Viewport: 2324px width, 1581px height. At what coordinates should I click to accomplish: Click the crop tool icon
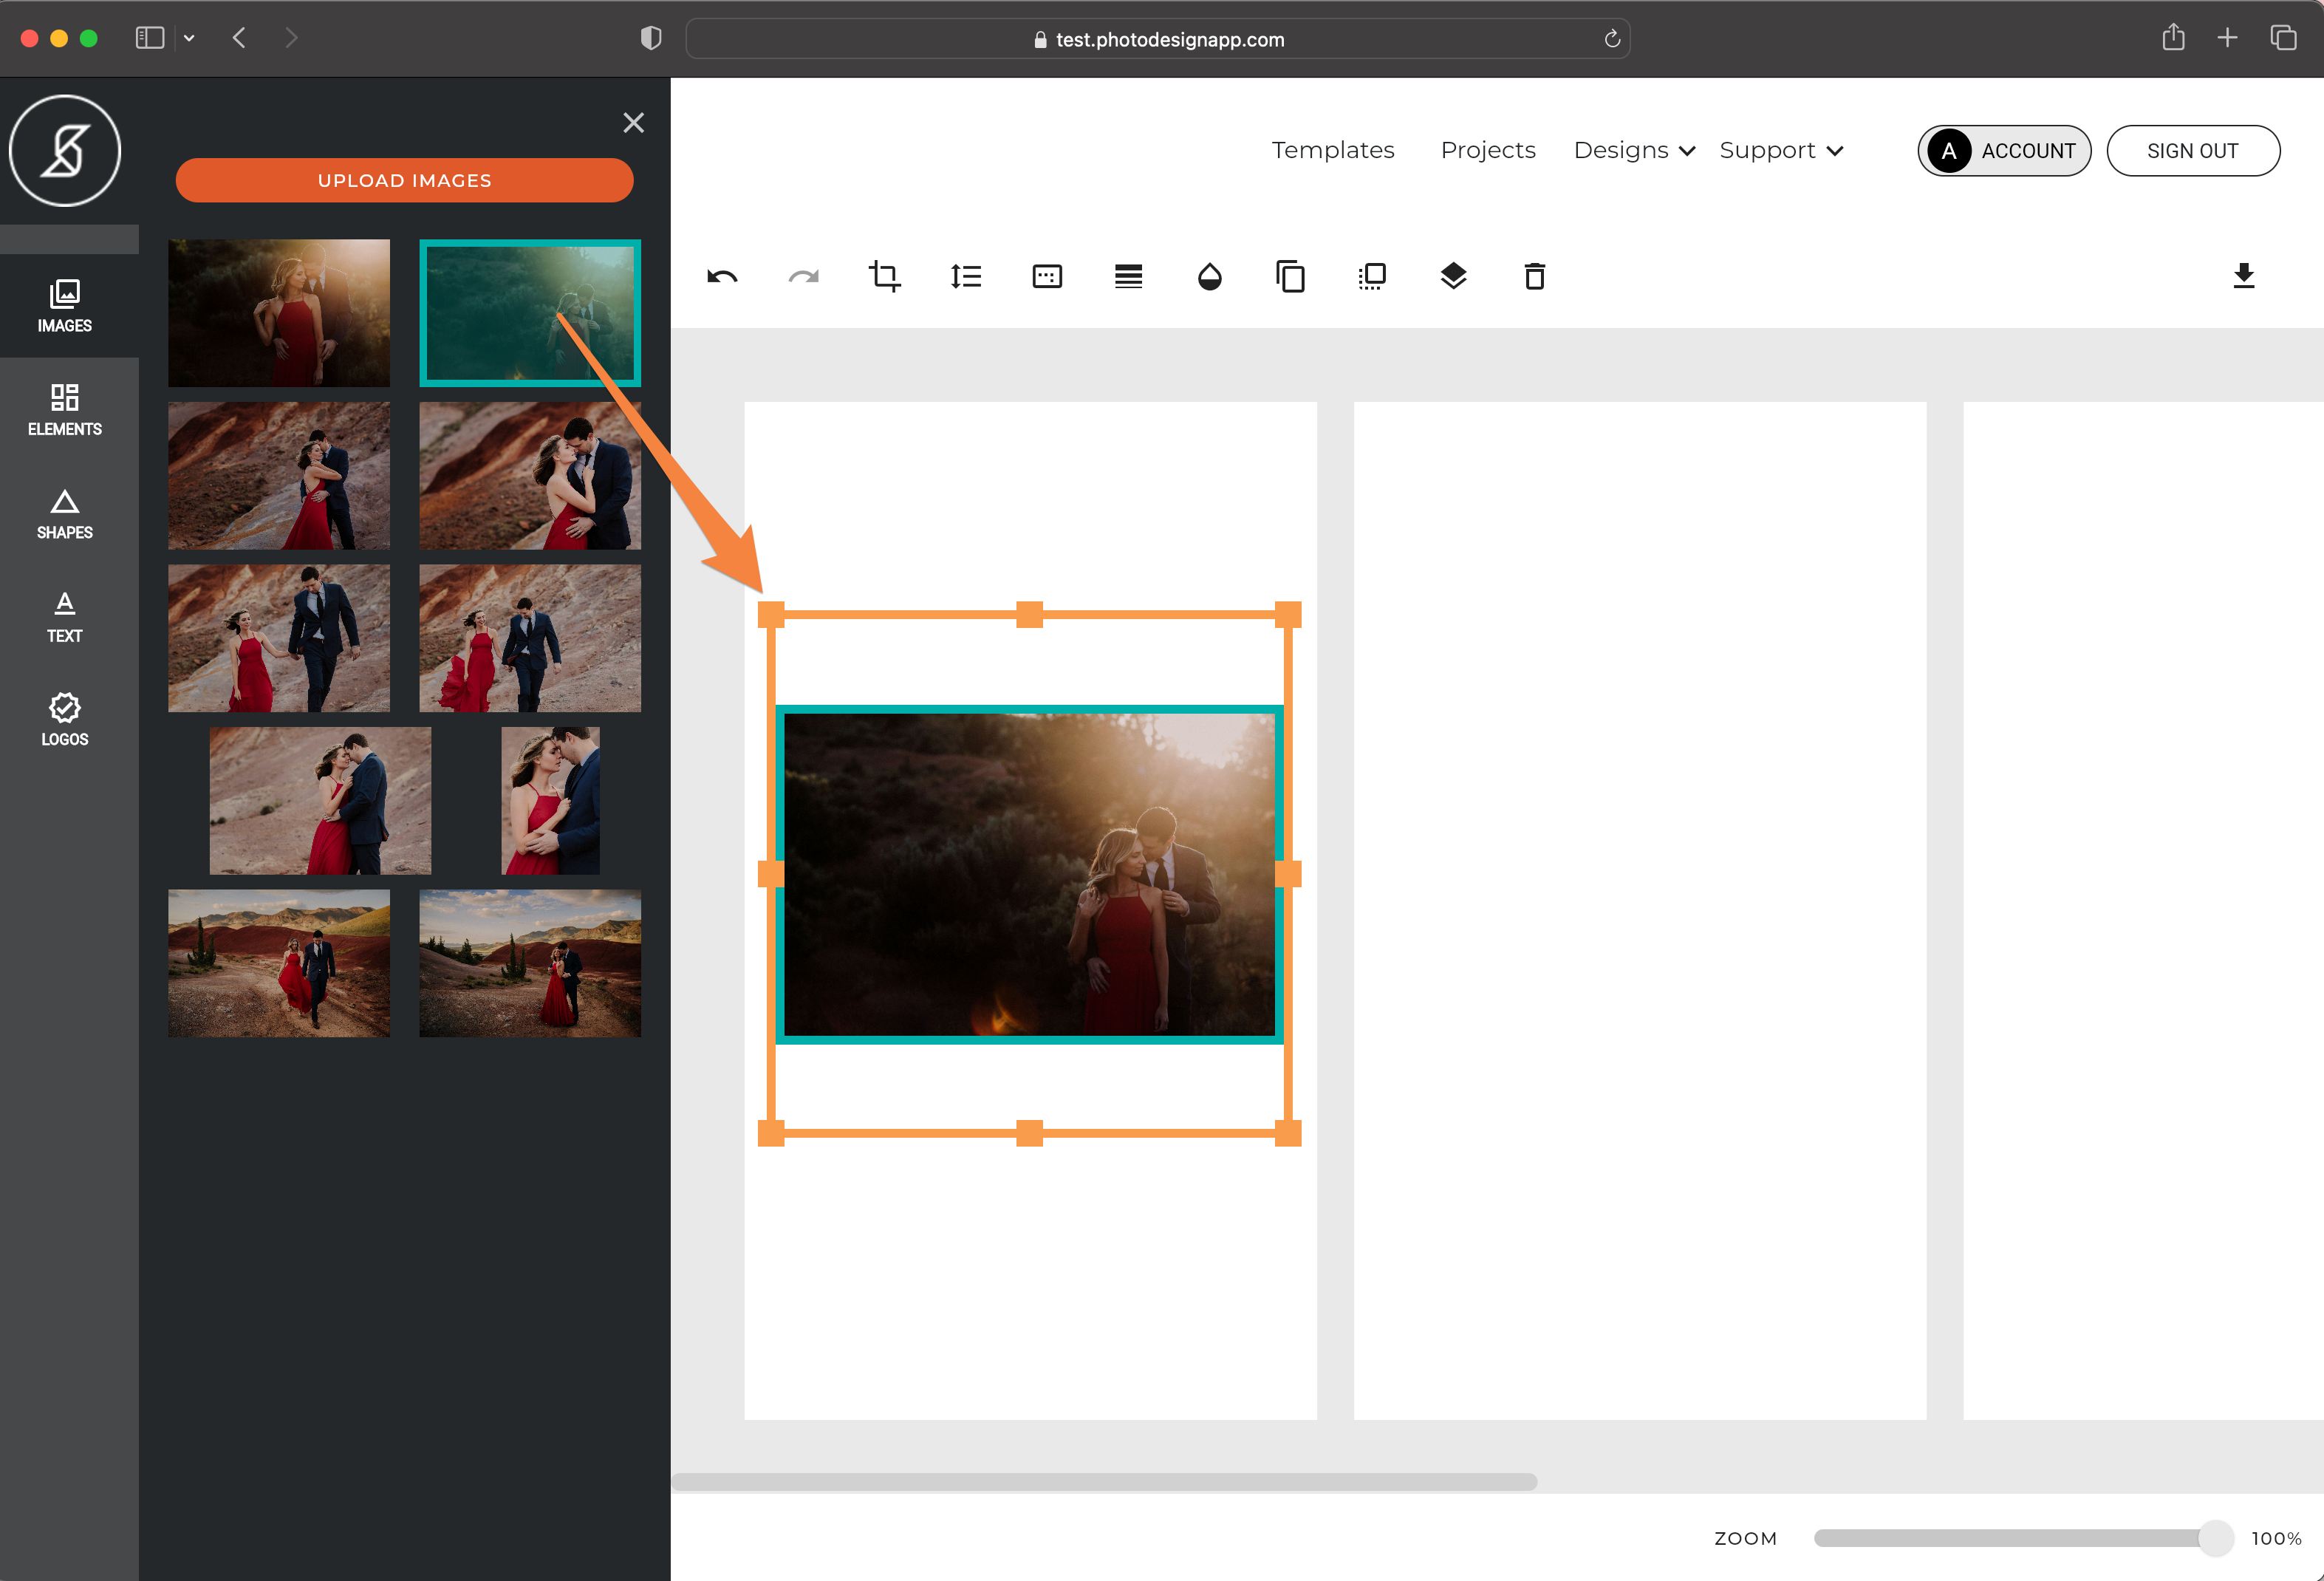click(x=884, y=276)
